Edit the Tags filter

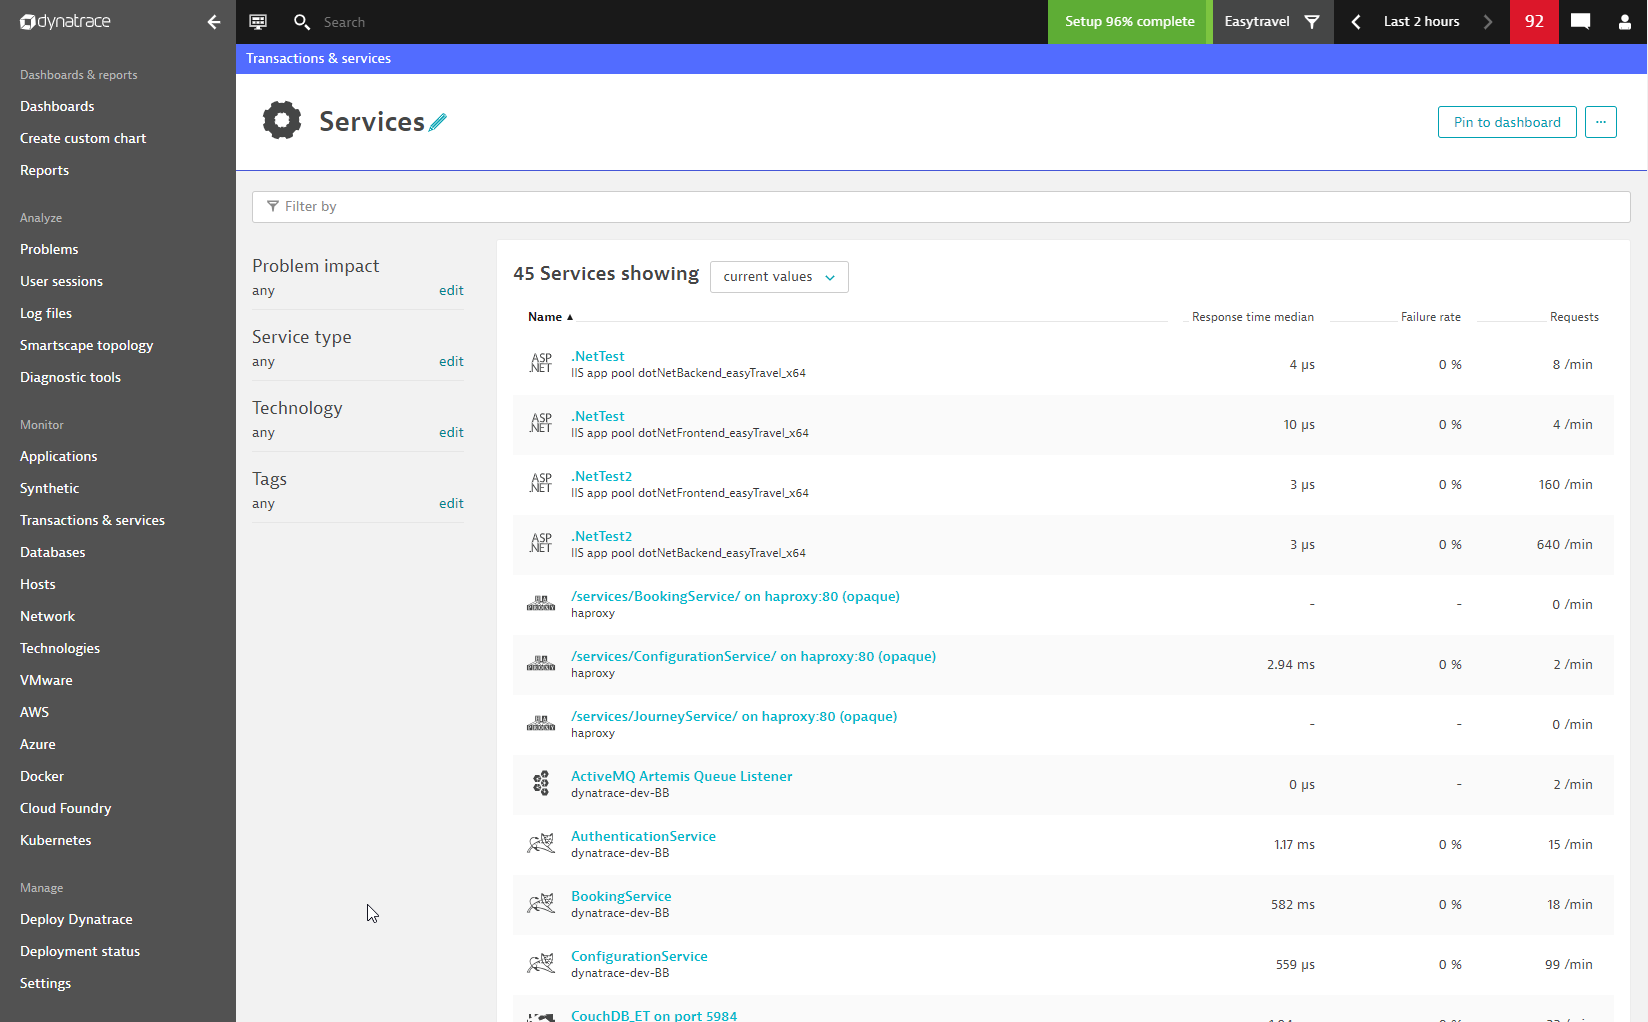coord(451,503)
